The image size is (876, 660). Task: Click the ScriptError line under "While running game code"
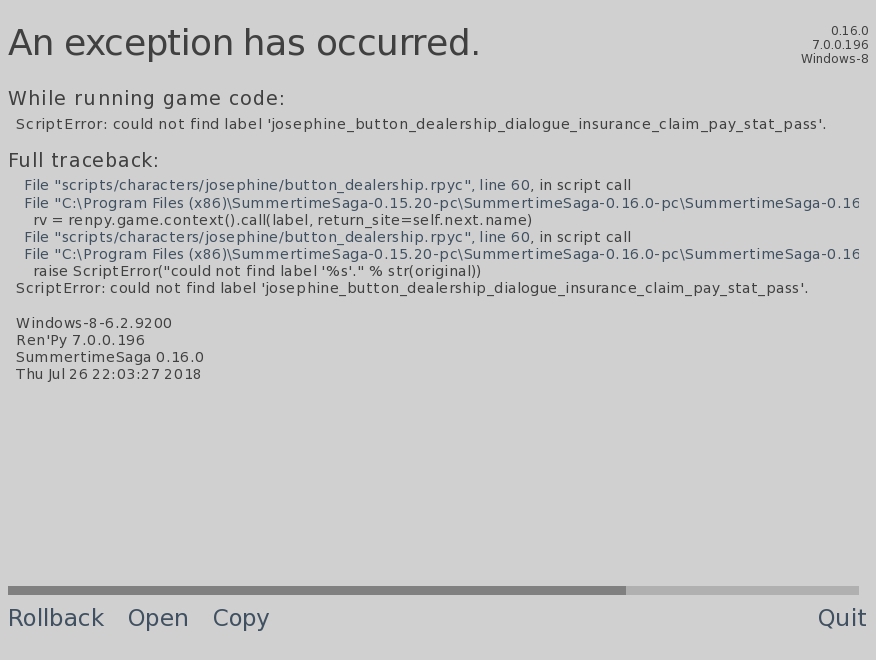point(421,124)
